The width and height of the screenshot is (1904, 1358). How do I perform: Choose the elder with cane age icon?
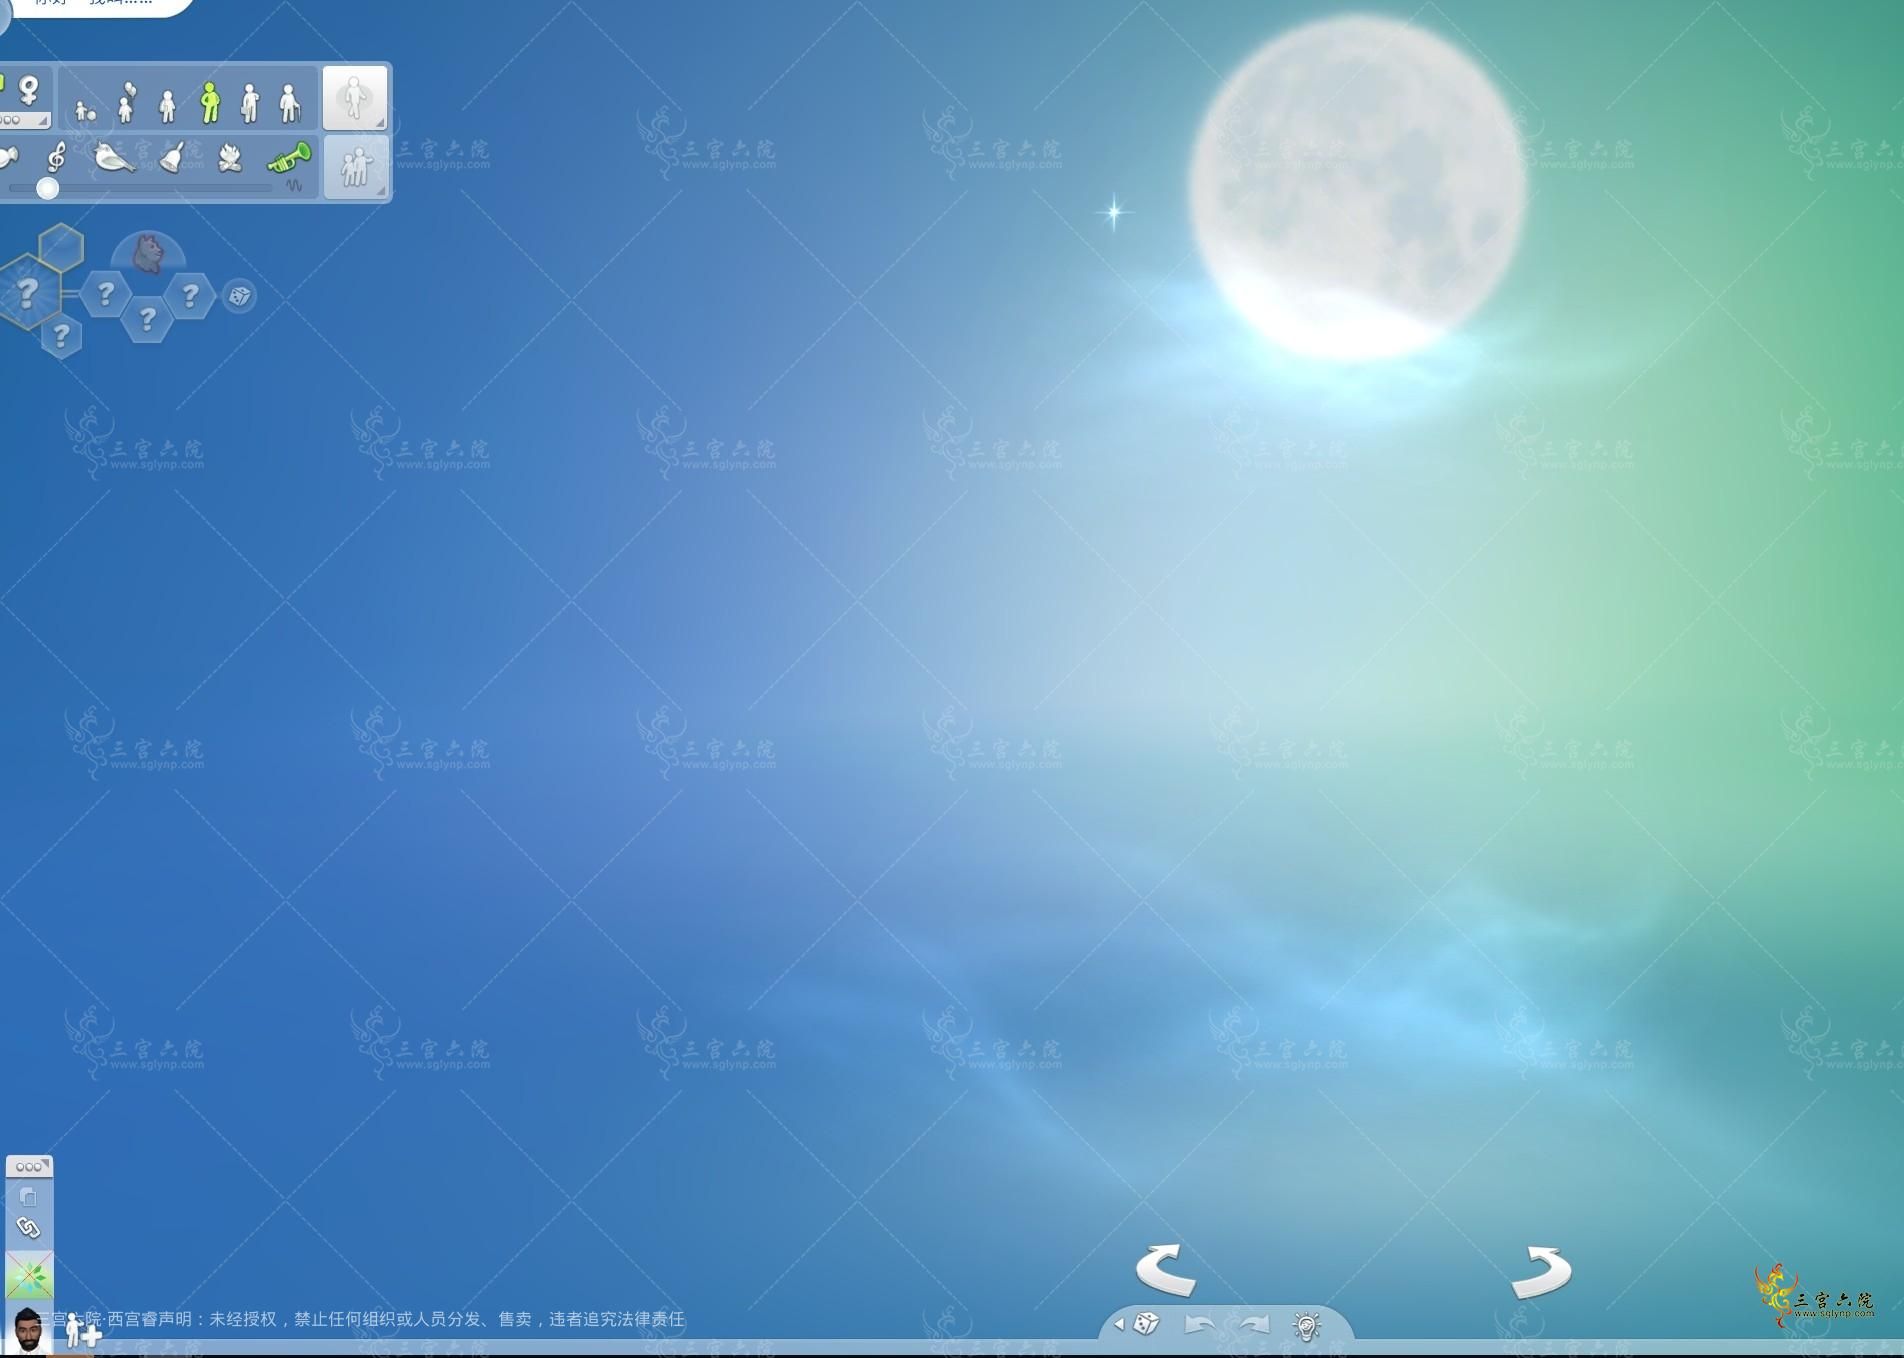tap(289, 103)
